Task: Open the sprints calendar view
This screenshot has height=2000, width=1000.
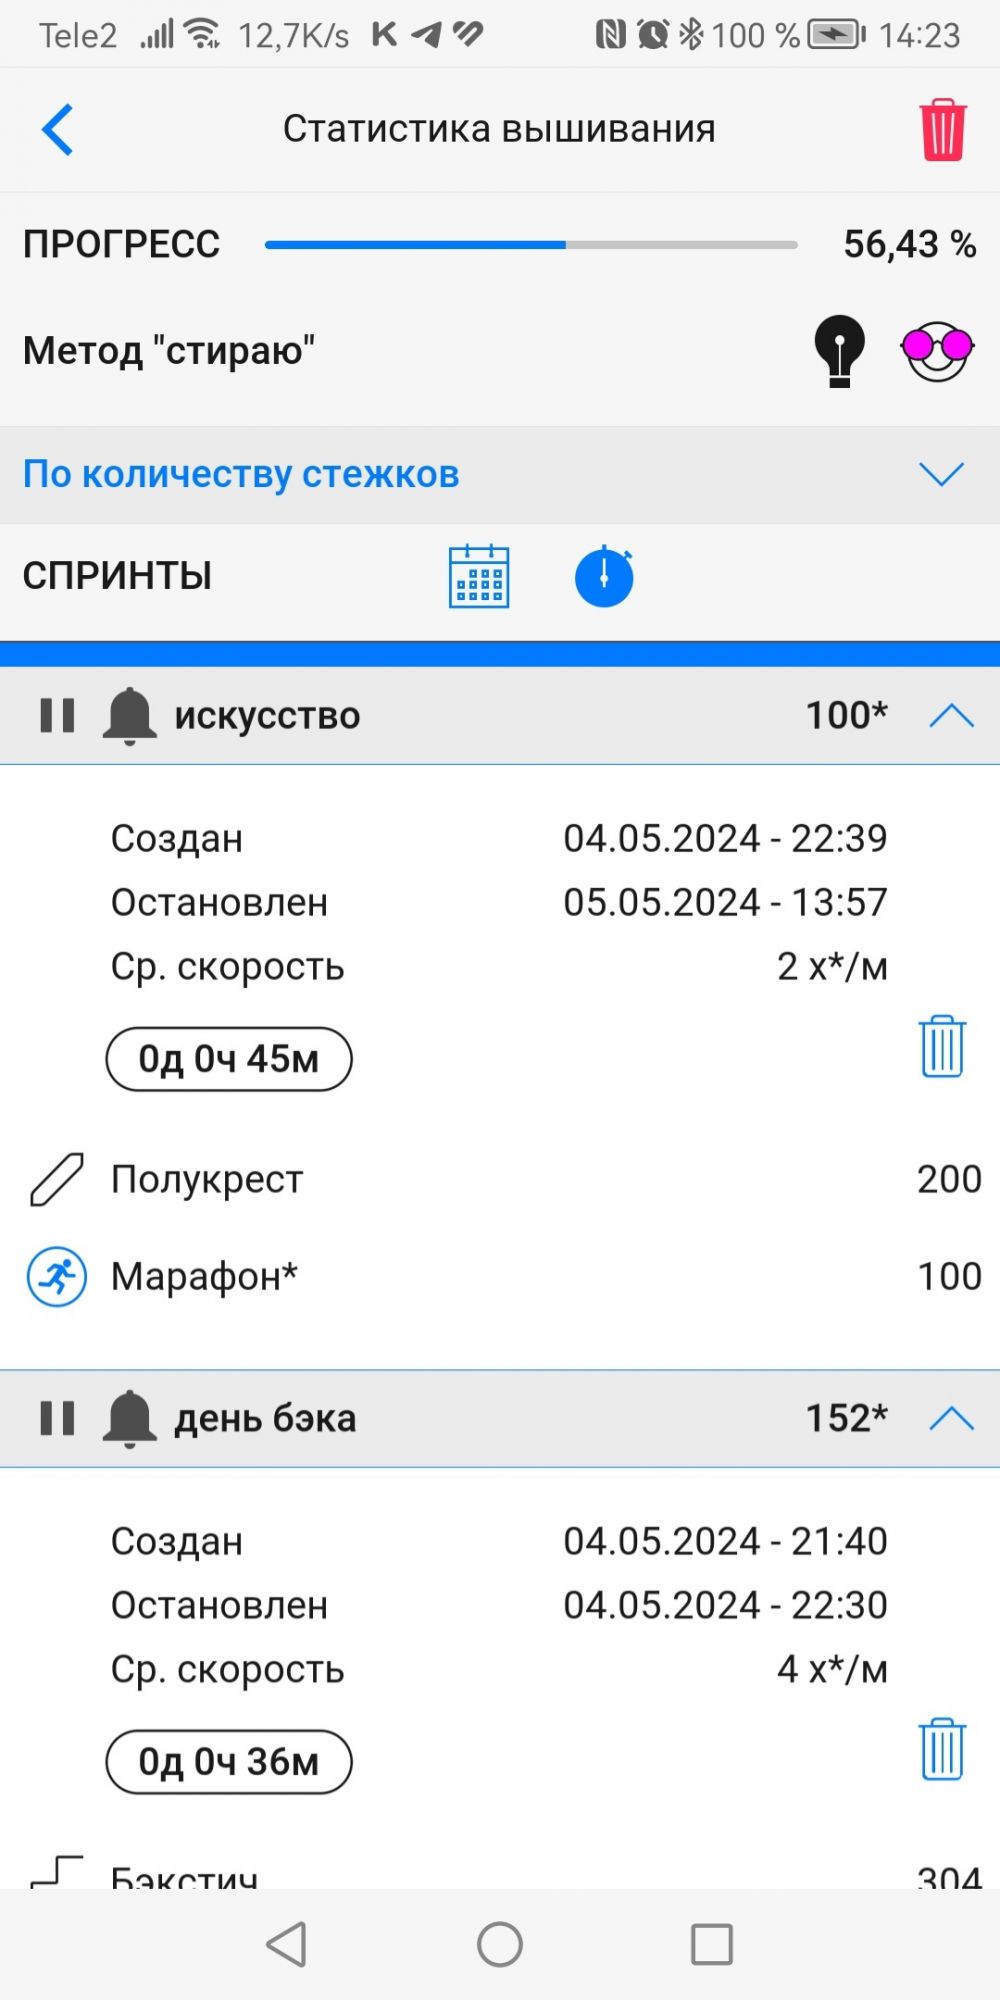Action: (x=479, y=577)
